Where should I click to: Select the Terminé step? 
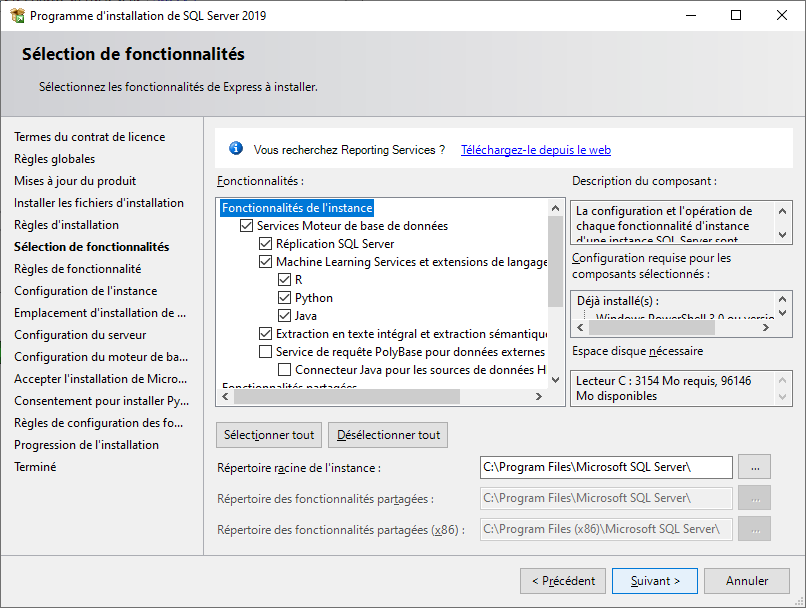pos(35,467)
